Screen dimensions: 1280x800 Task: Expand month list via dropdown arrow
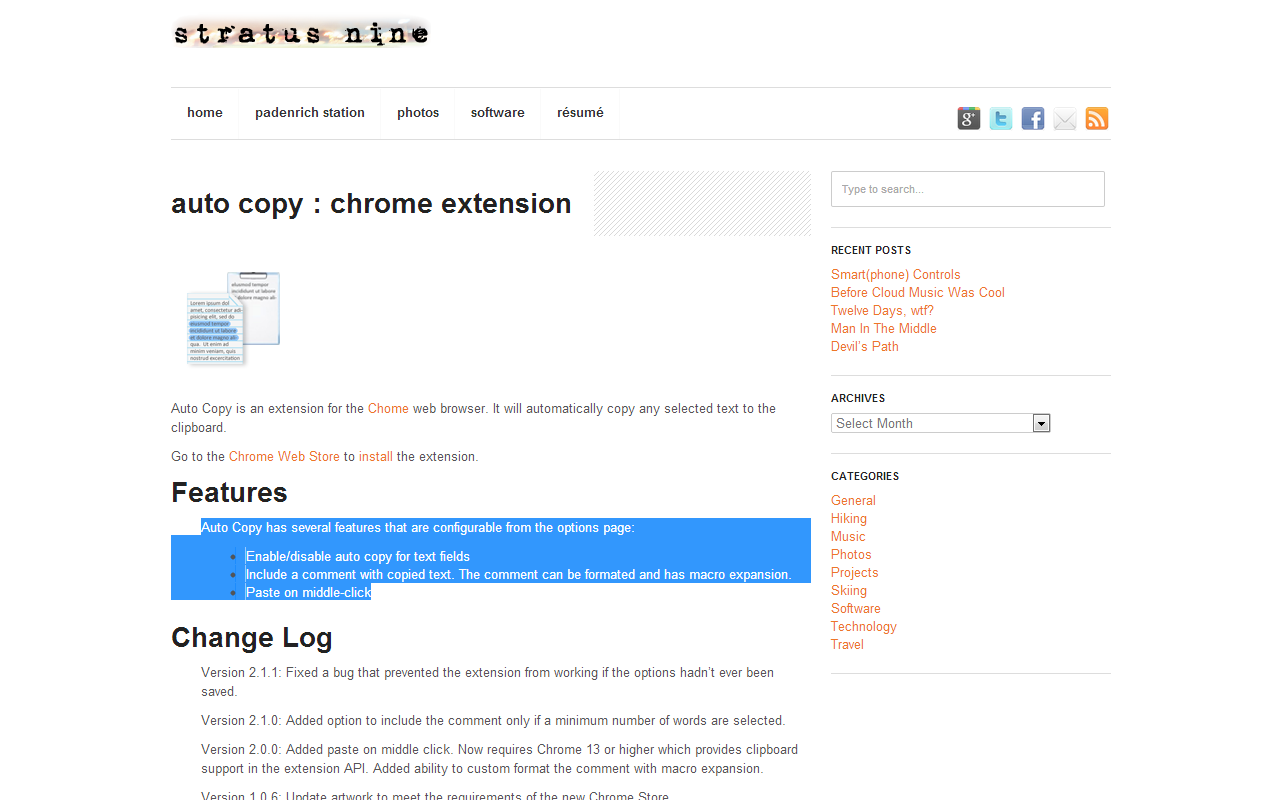[1041, 422]
